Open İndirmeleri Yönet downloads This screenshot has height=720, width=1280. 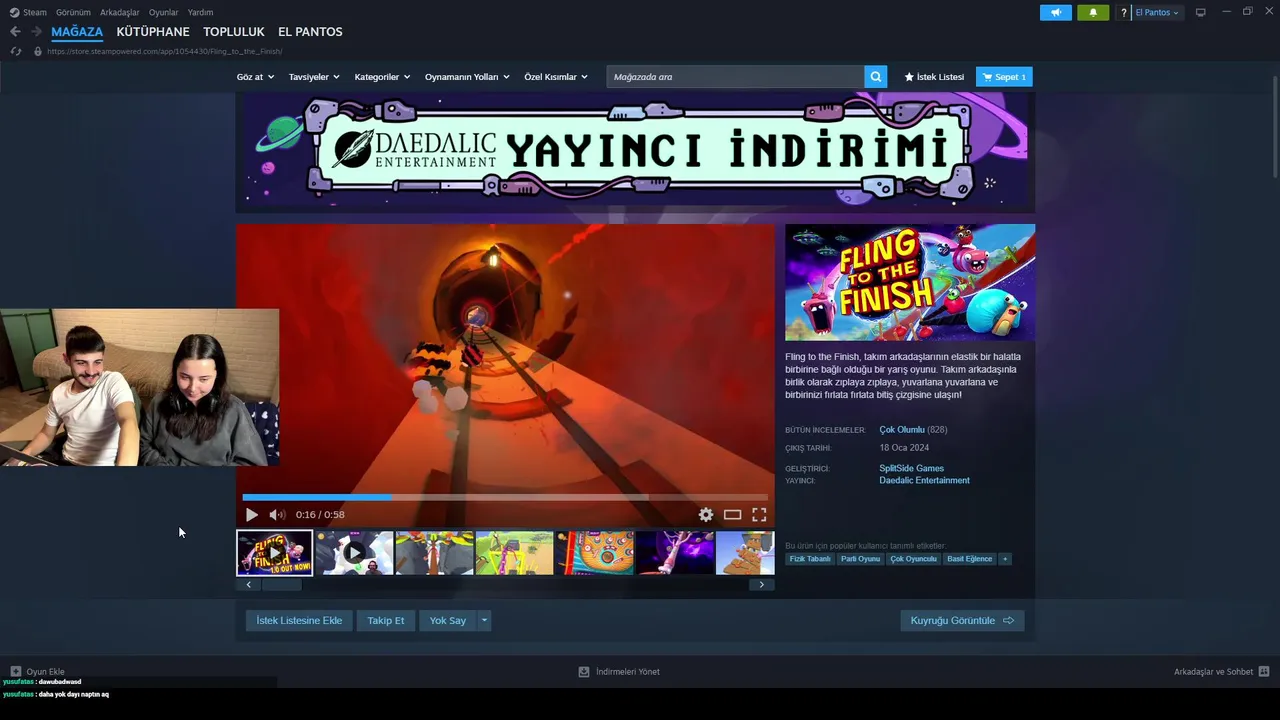point(619,672)
